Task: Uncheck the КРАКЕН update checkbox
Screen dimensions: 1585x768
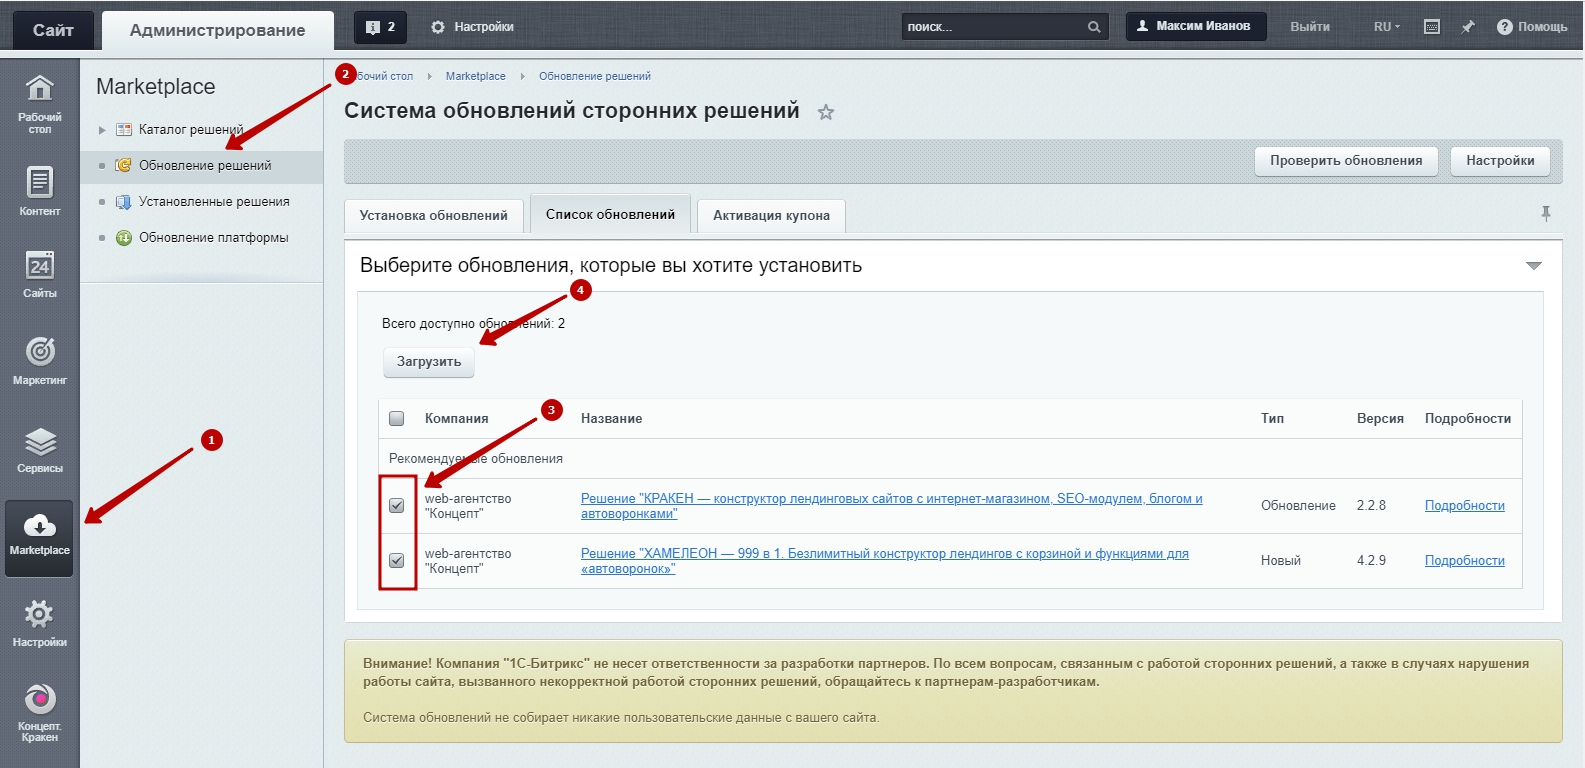Action: click(397, 505)
